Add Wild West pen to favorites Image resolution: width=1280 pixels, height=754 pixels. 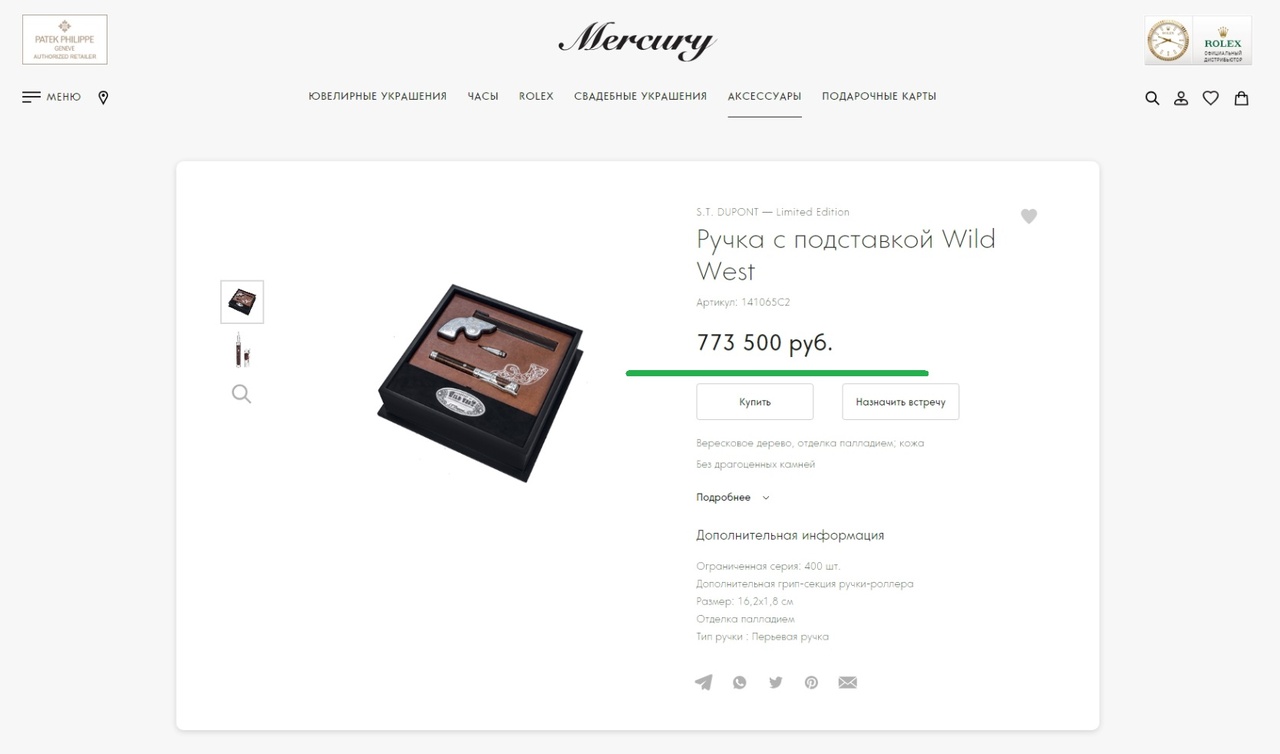[1029, 216]
